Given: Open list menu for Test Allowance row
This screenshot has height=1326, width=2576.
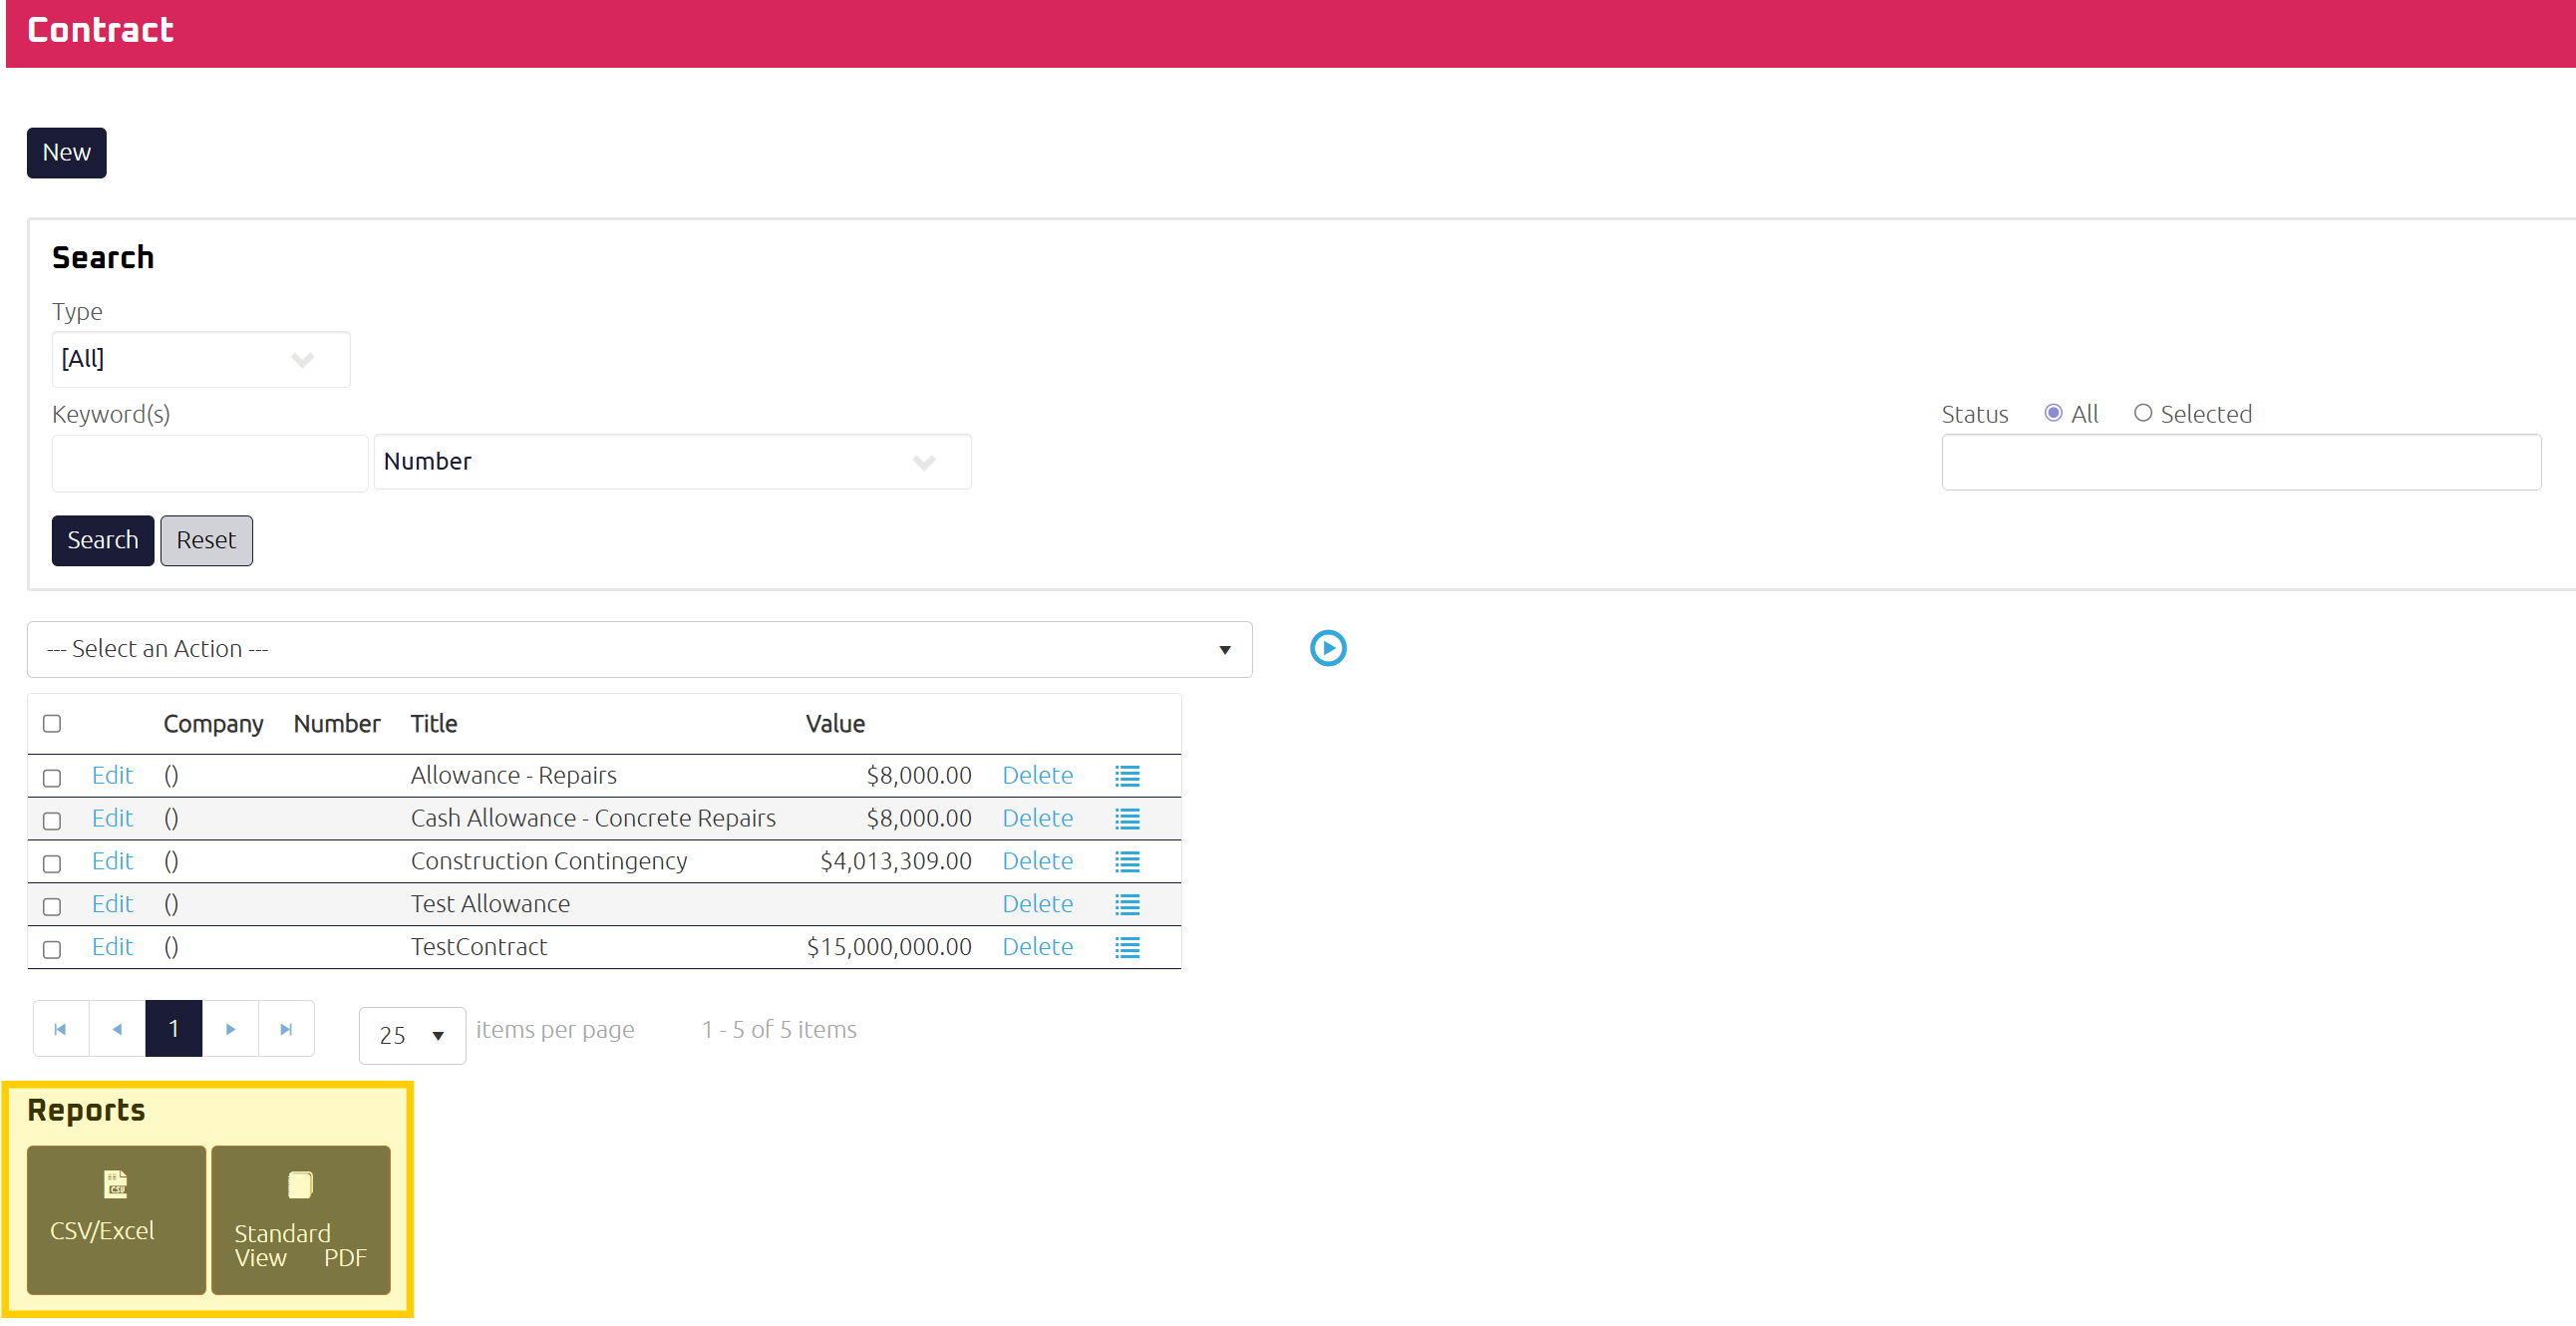Looking at the screenshot, I should click(x=1127, y=905).
